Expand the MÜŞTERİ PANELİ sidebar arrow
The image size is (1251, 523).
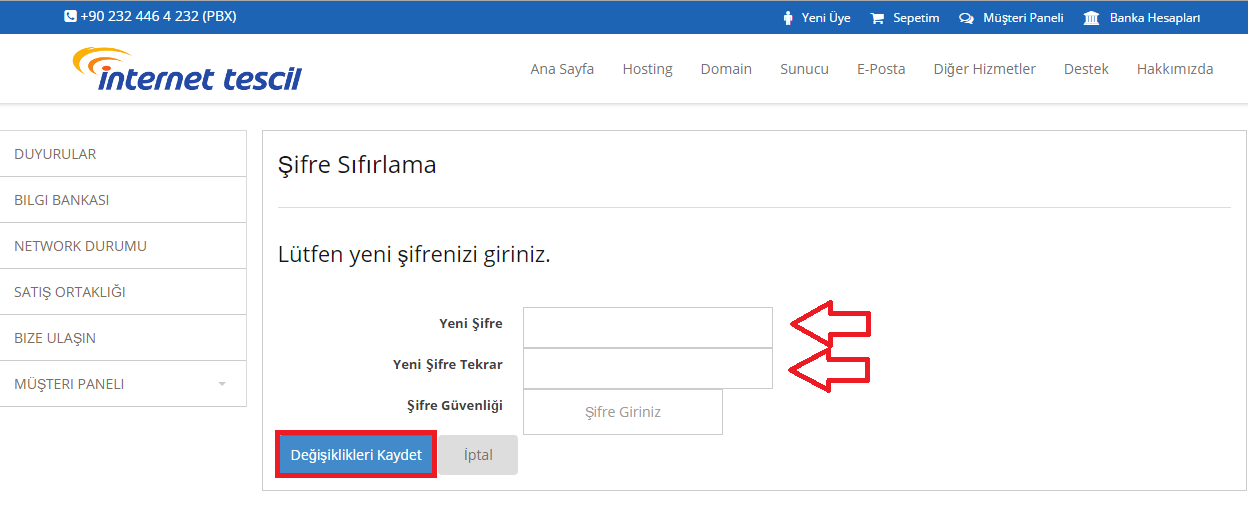[x=222, y=384]
